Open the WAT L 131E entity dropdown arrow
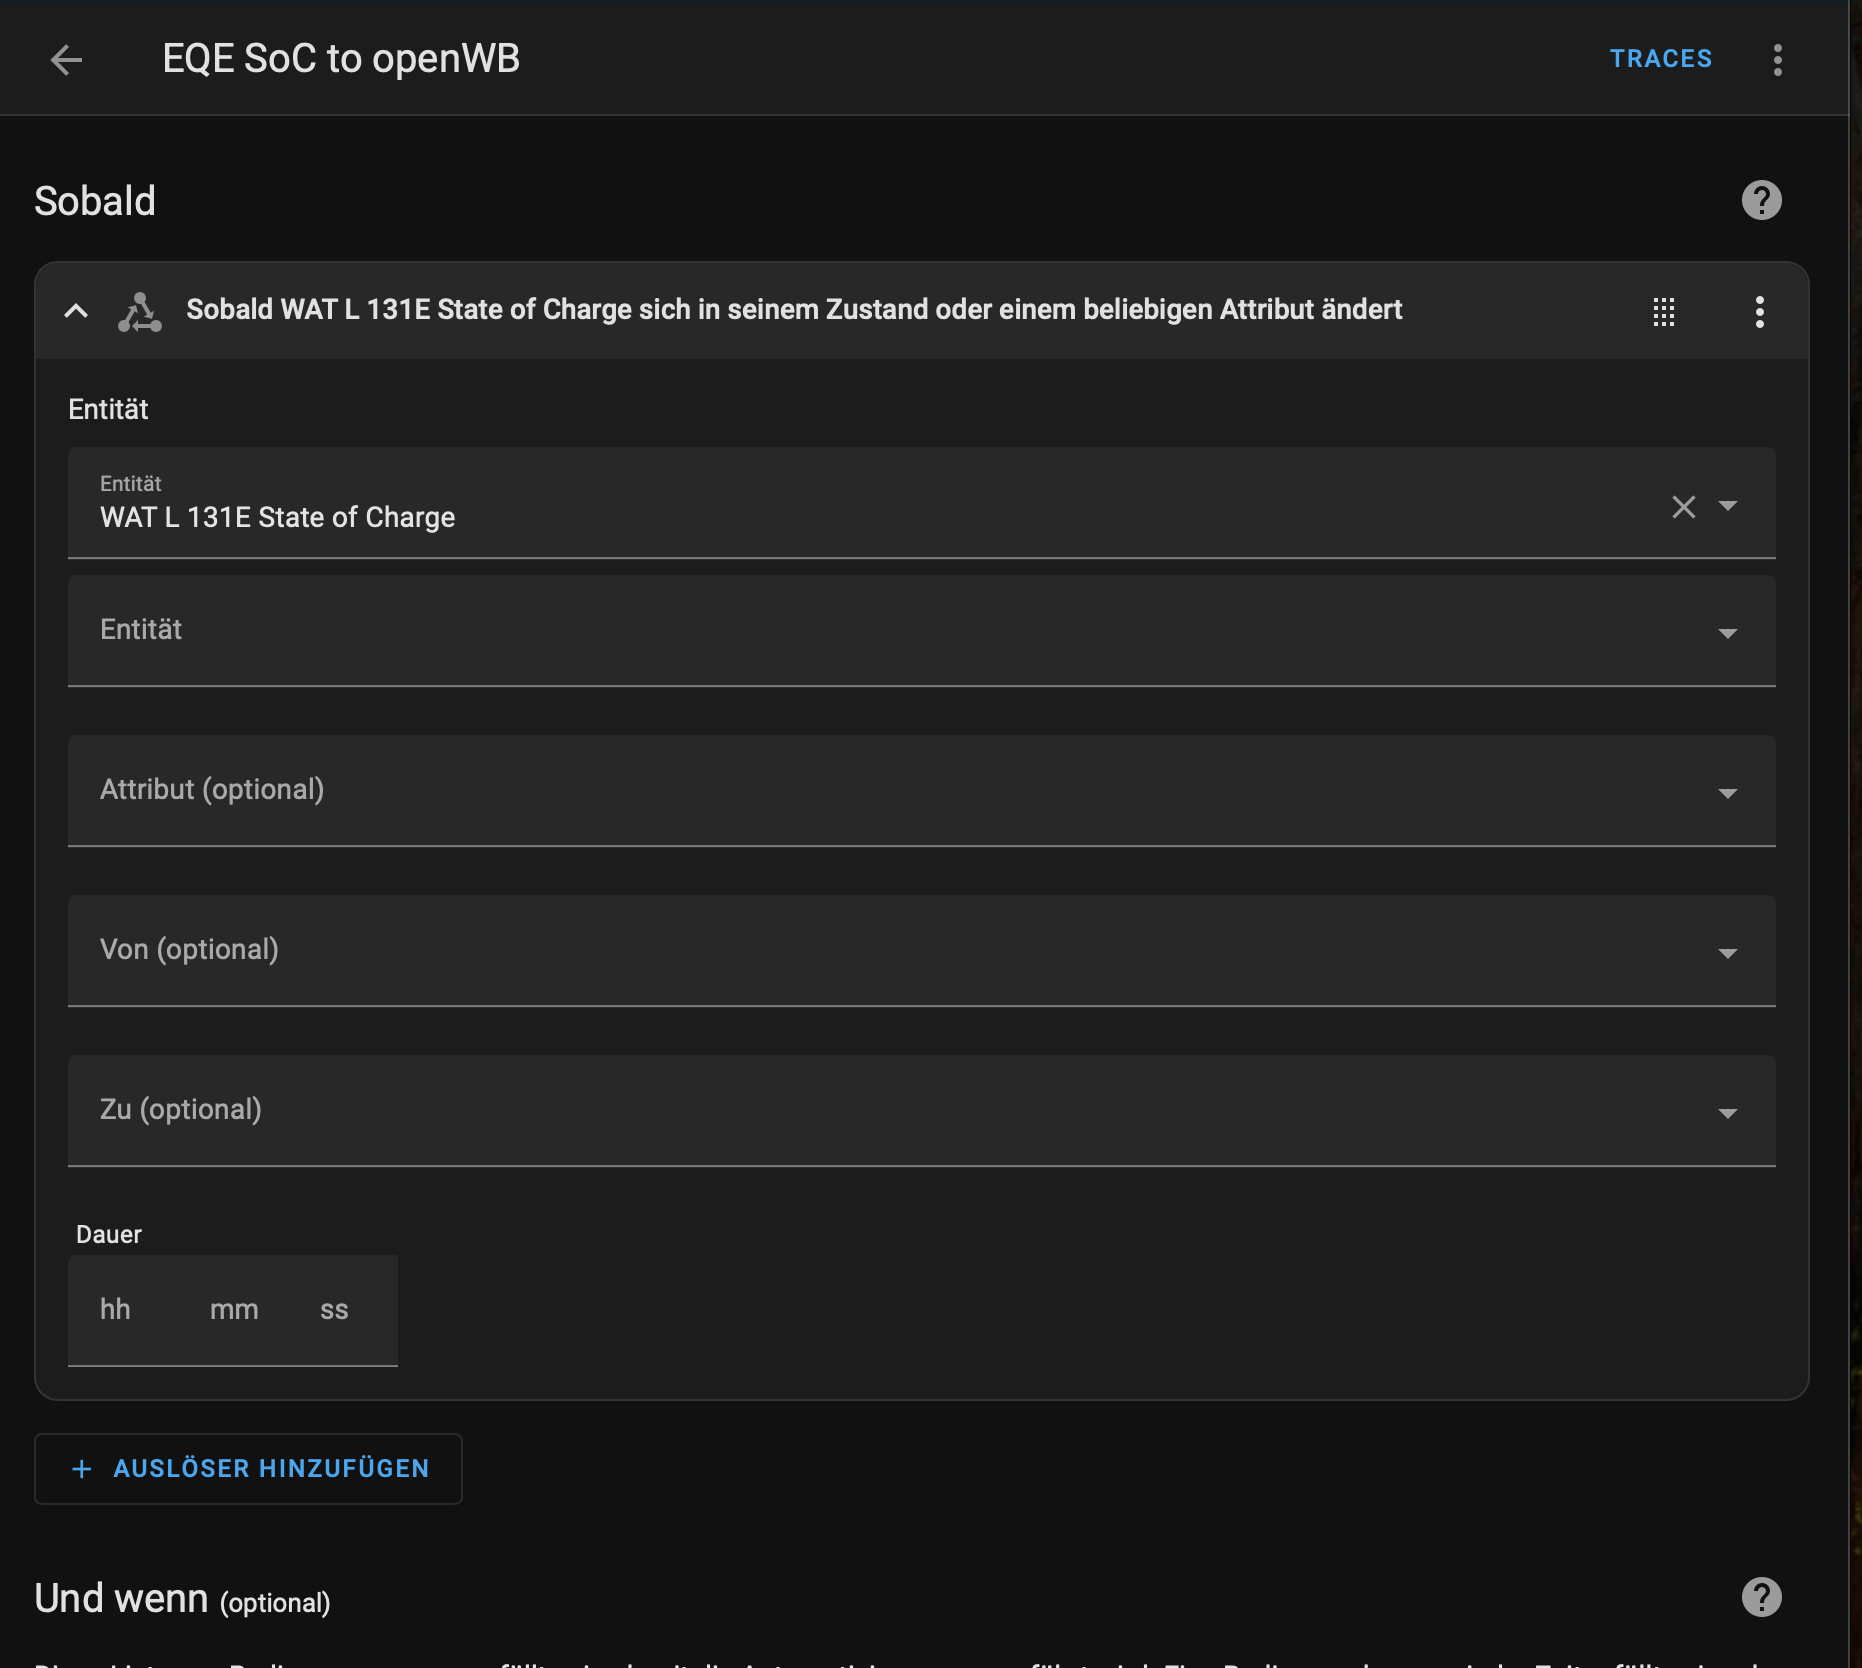The height and width of the screenshot is (1668, 1862). (1727, 506)
